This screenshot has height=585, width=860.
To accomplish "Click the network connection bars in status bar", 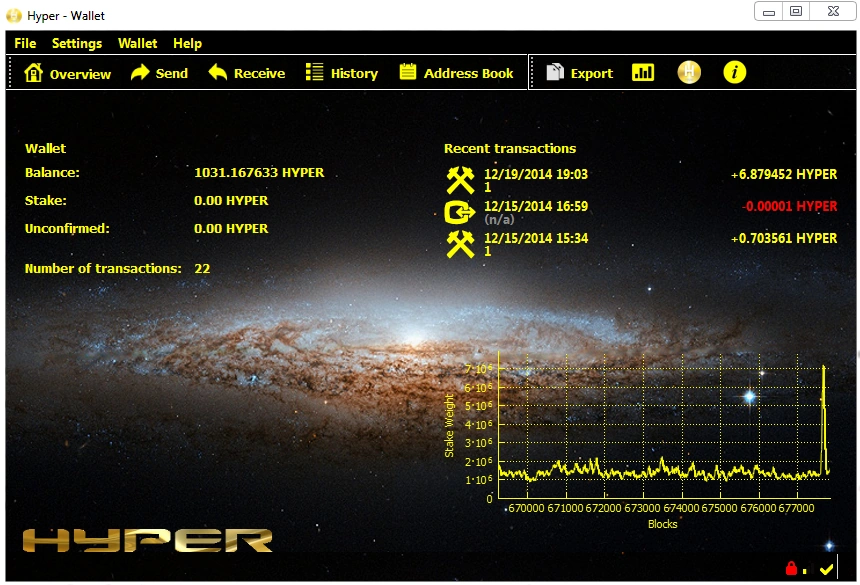I will 808,569.
